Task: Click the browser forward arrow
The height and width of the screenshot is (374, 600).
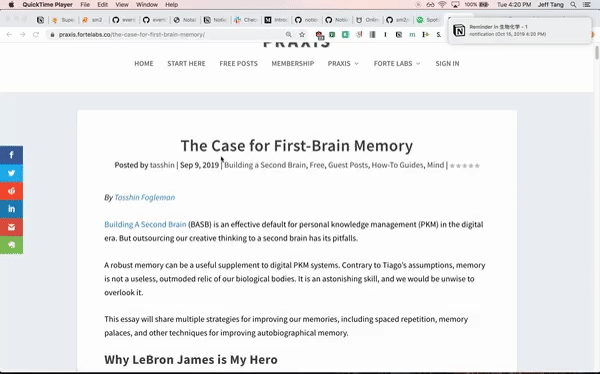Action: pyautogui.click(x=23, y=34)
